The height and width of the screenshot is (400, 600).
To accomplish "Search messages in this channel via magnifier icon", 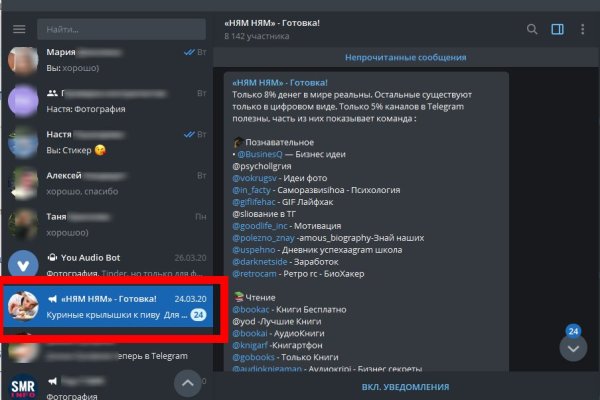I will click(532, 29).
